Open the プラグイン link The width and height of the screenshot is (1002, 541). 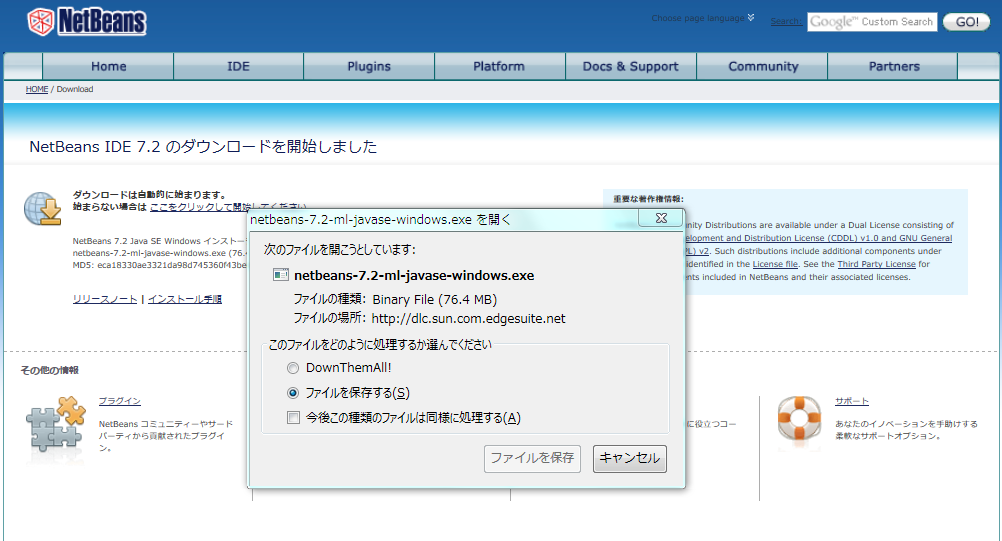point(119,400)
